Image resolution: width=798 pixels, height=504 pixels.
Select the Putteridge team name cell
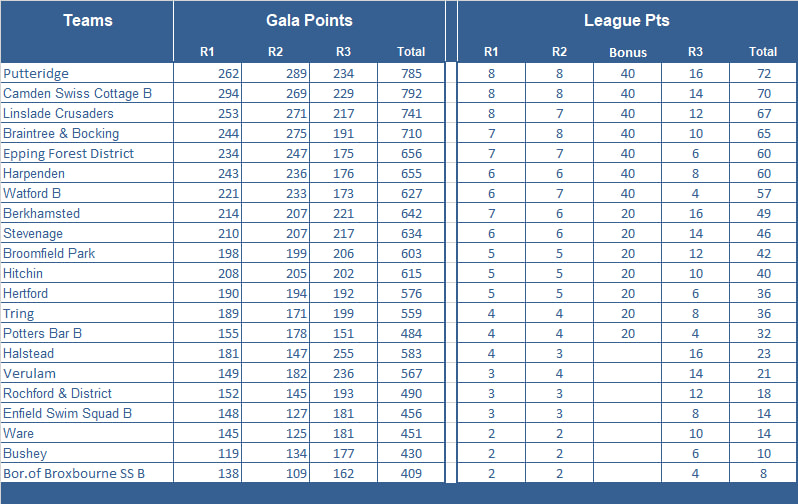tap(87, 73)
